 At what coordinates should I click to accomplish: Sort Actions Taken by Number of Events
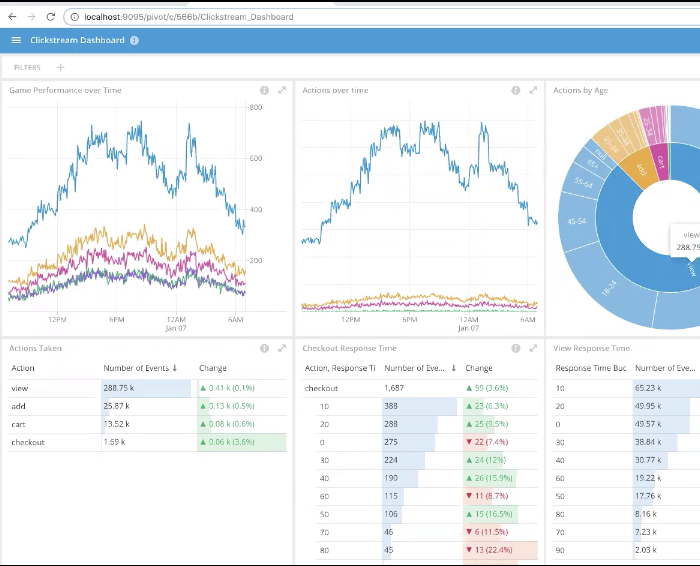142,368
